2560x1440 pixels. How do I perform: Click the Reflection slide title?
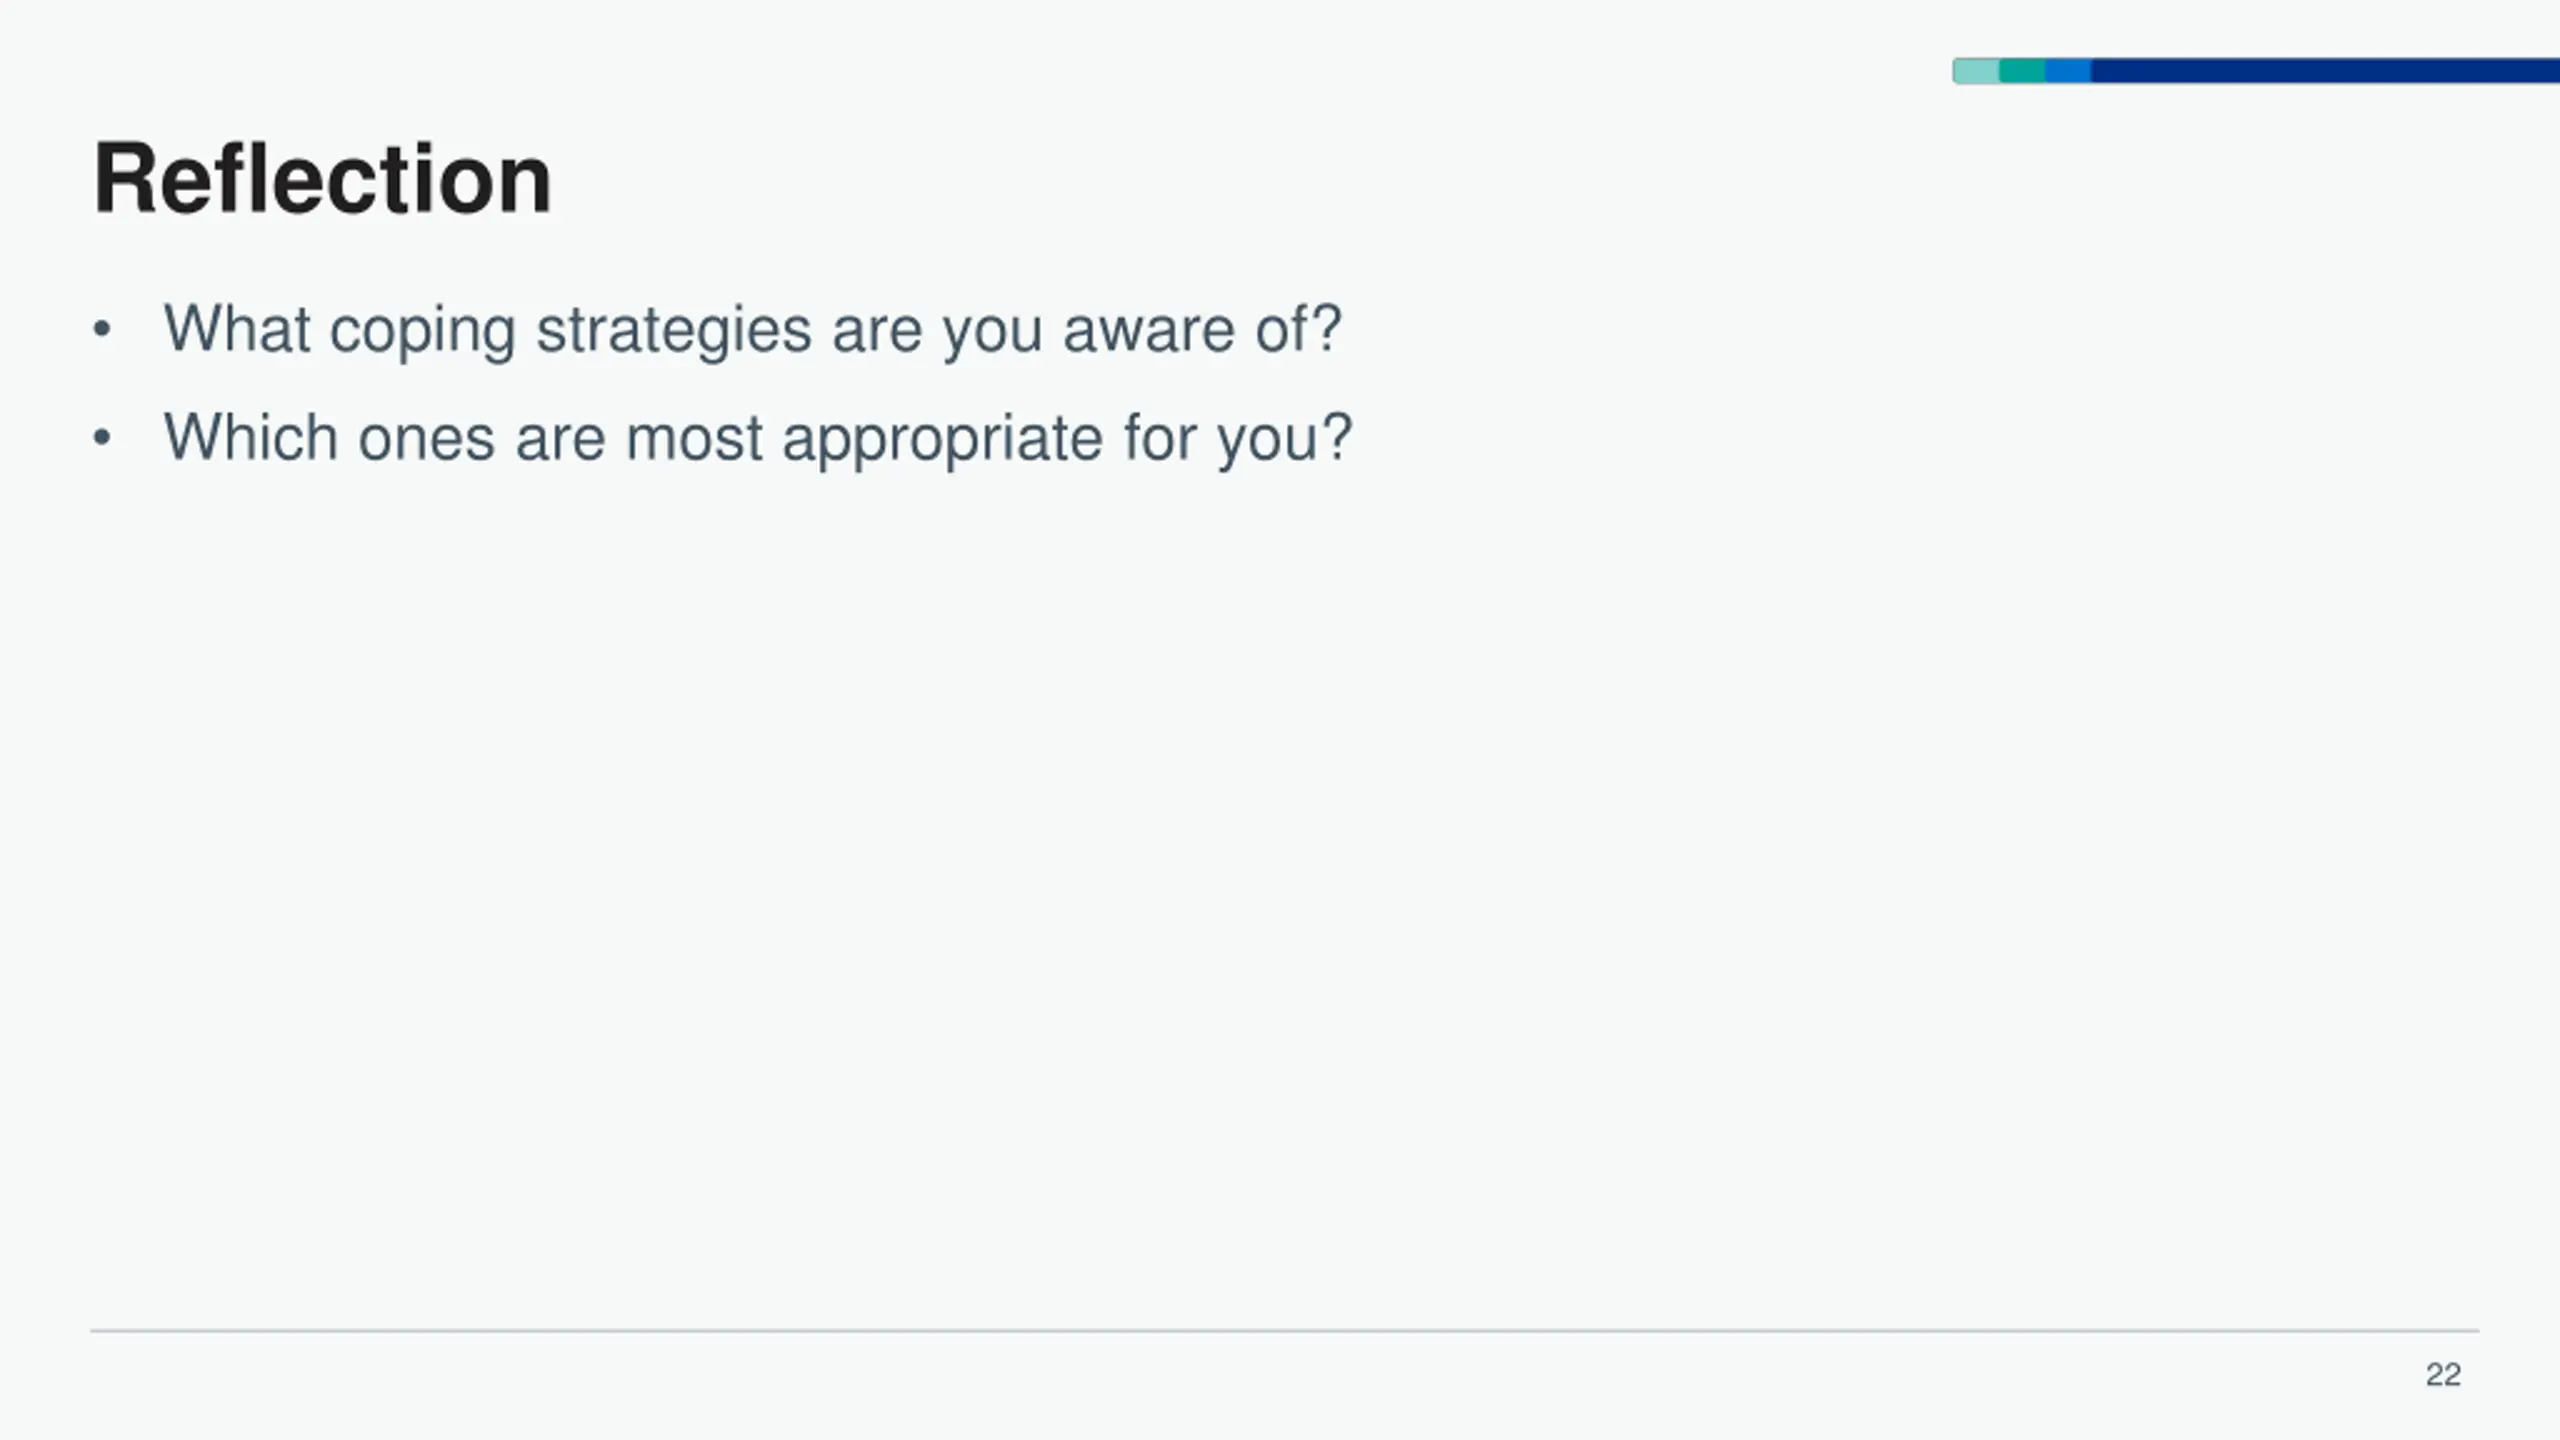point(322,180)
